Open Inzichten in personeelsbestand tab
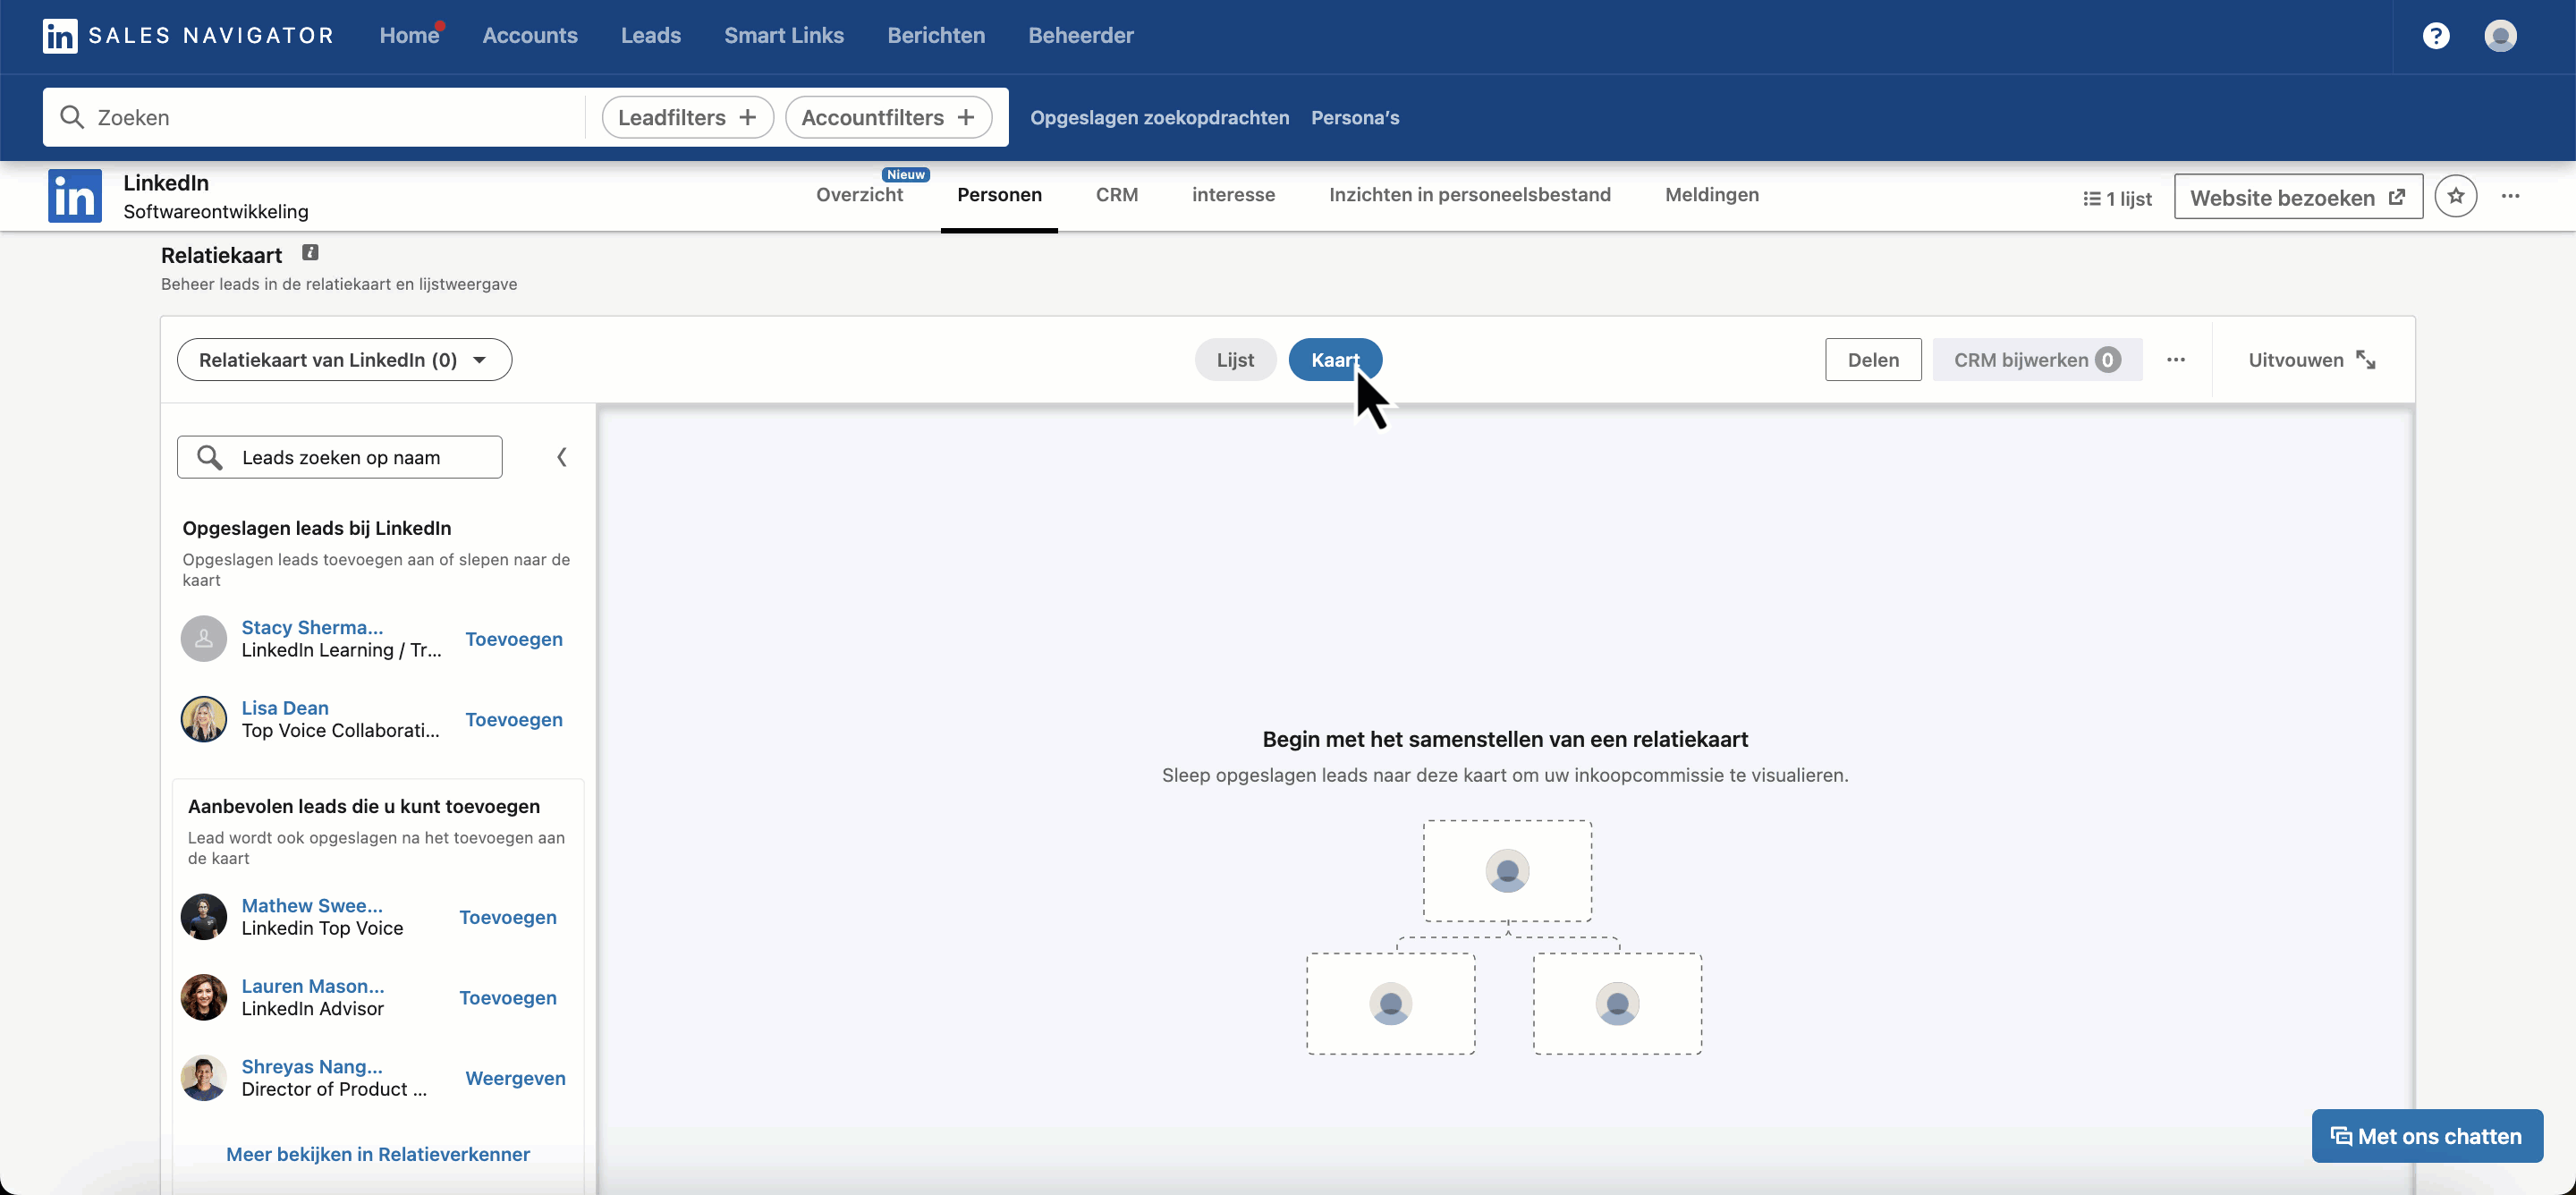 [1470, 195]
